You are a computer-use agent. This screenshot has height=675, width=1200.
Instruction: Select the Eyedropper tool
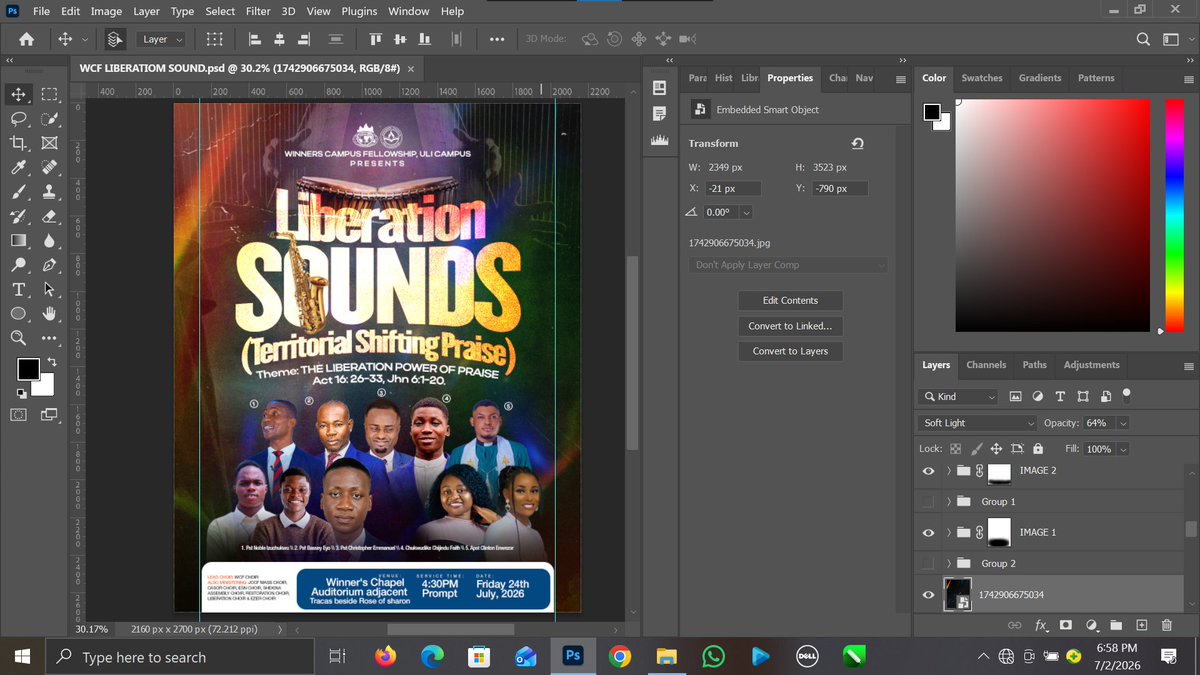pos(18,167)
